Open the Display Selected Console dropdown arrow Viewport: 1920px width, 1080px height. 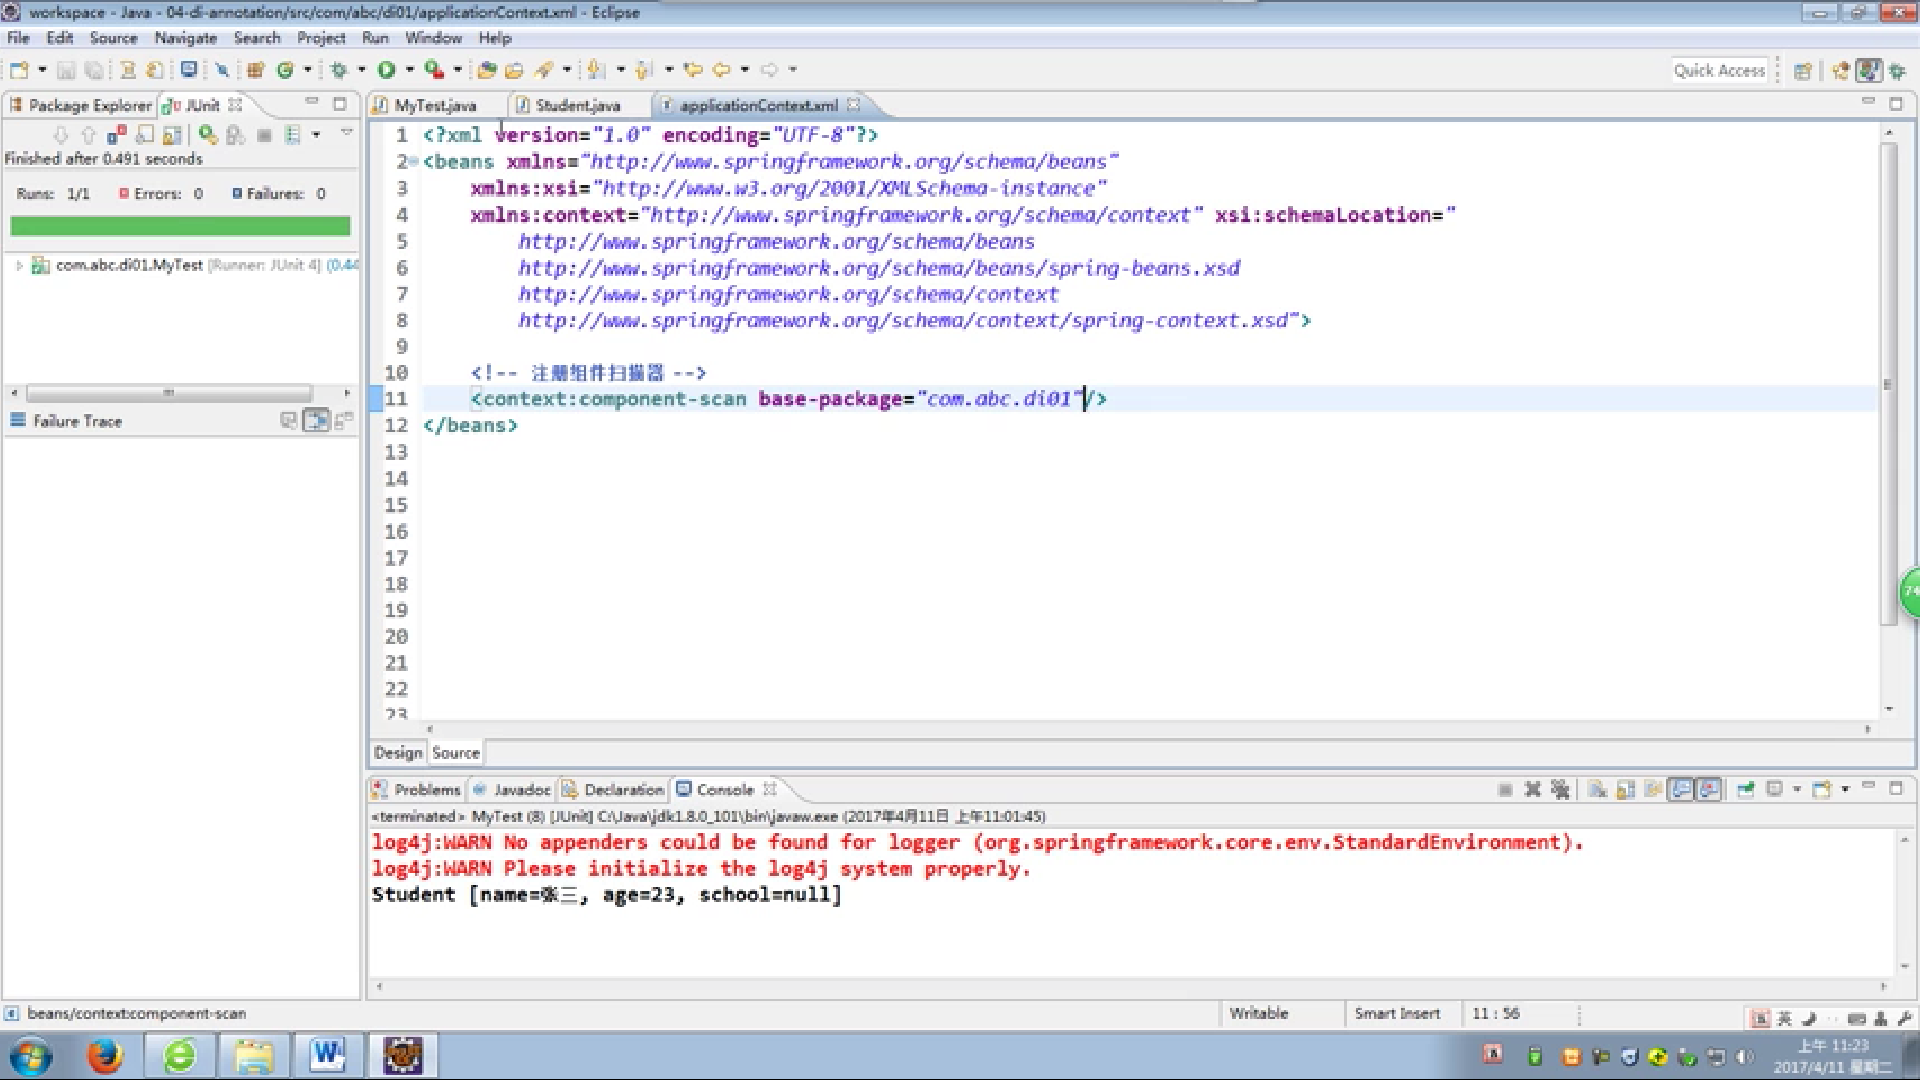1797,790
